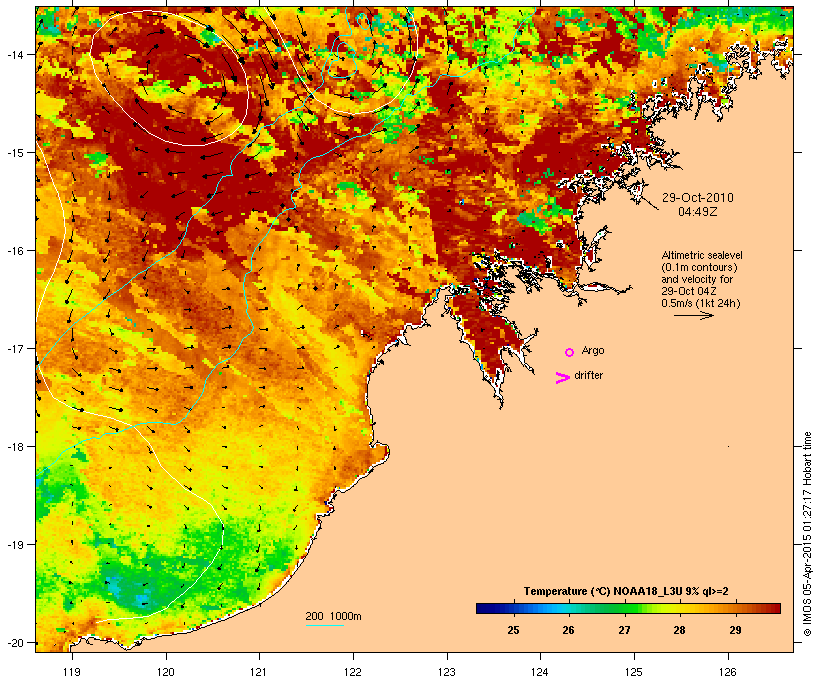Click the 'Altimetric sealevel' legend line

pos(702,255)
